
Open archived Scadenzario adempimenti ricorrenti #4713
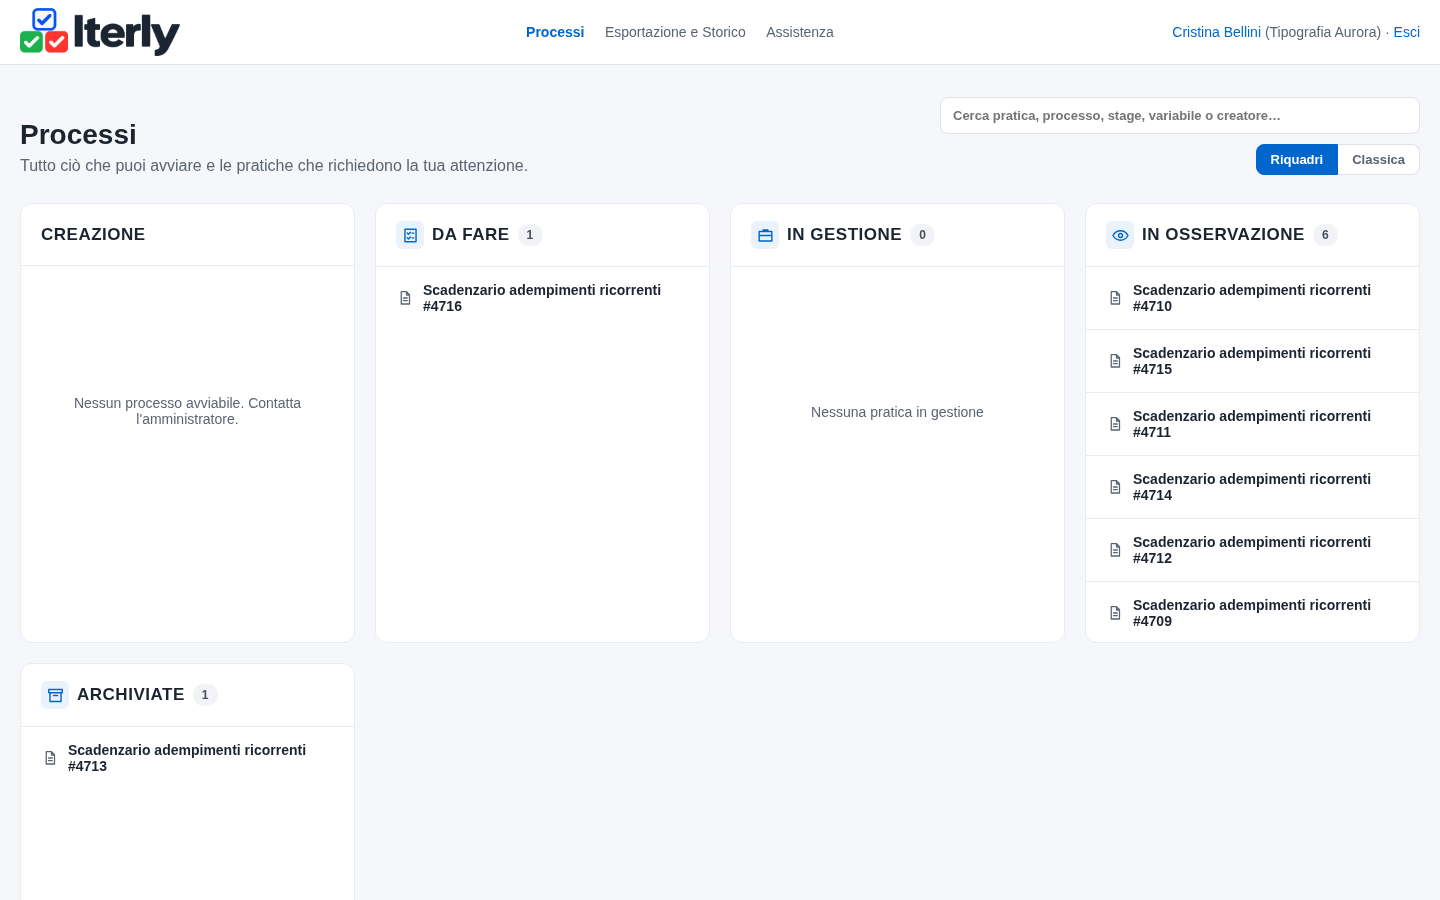click(x=187, y=758)
